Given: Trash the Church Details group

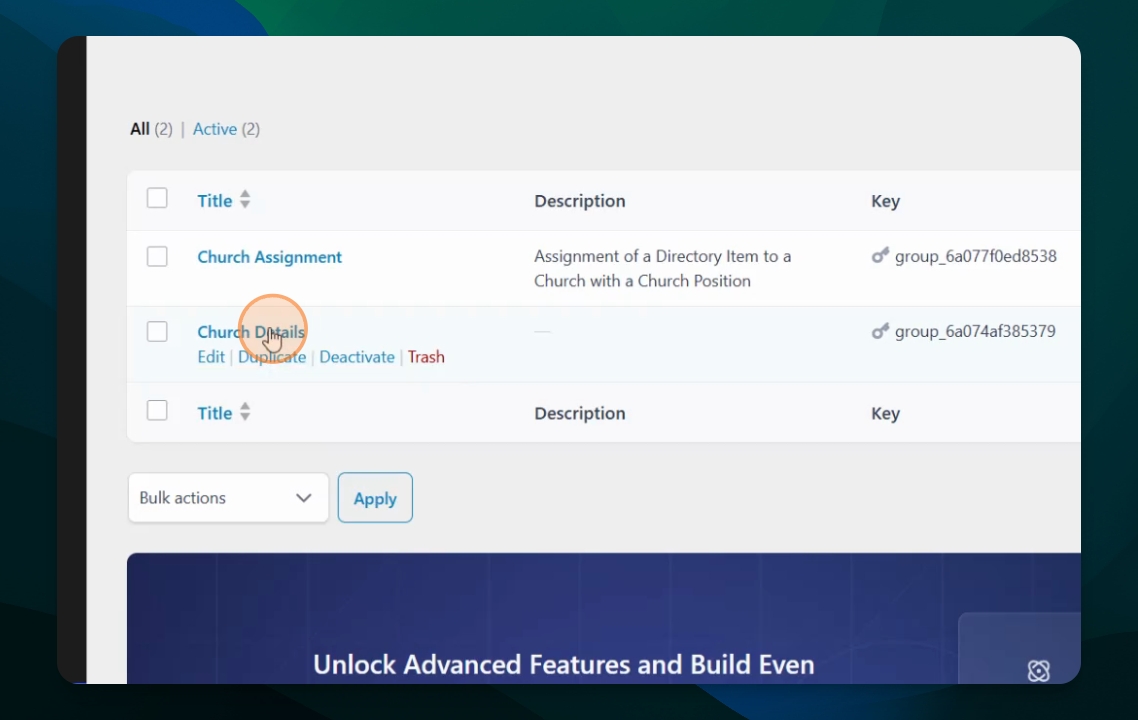Looking at the screenshot, I should pos(426,357).
